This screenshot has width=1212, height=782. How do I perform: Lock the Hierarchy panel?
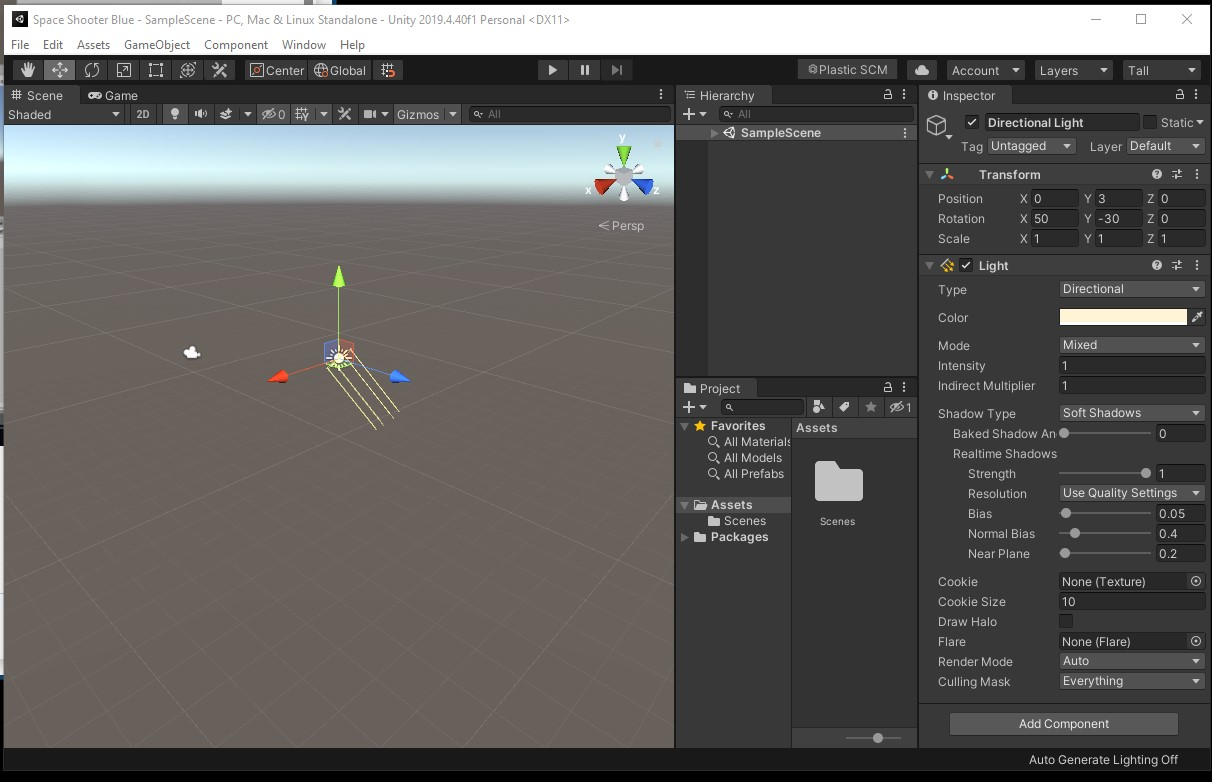point(888,95)
